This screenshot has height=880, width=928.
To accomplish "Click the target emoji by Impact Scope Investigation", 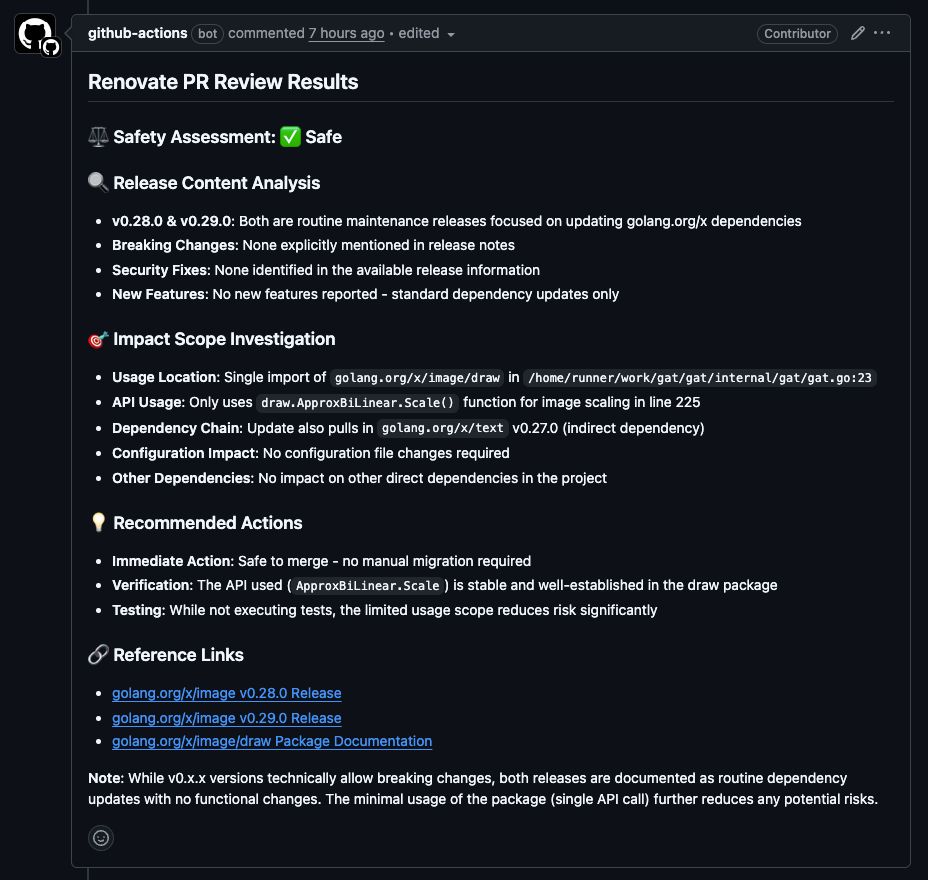I will 98,339.
